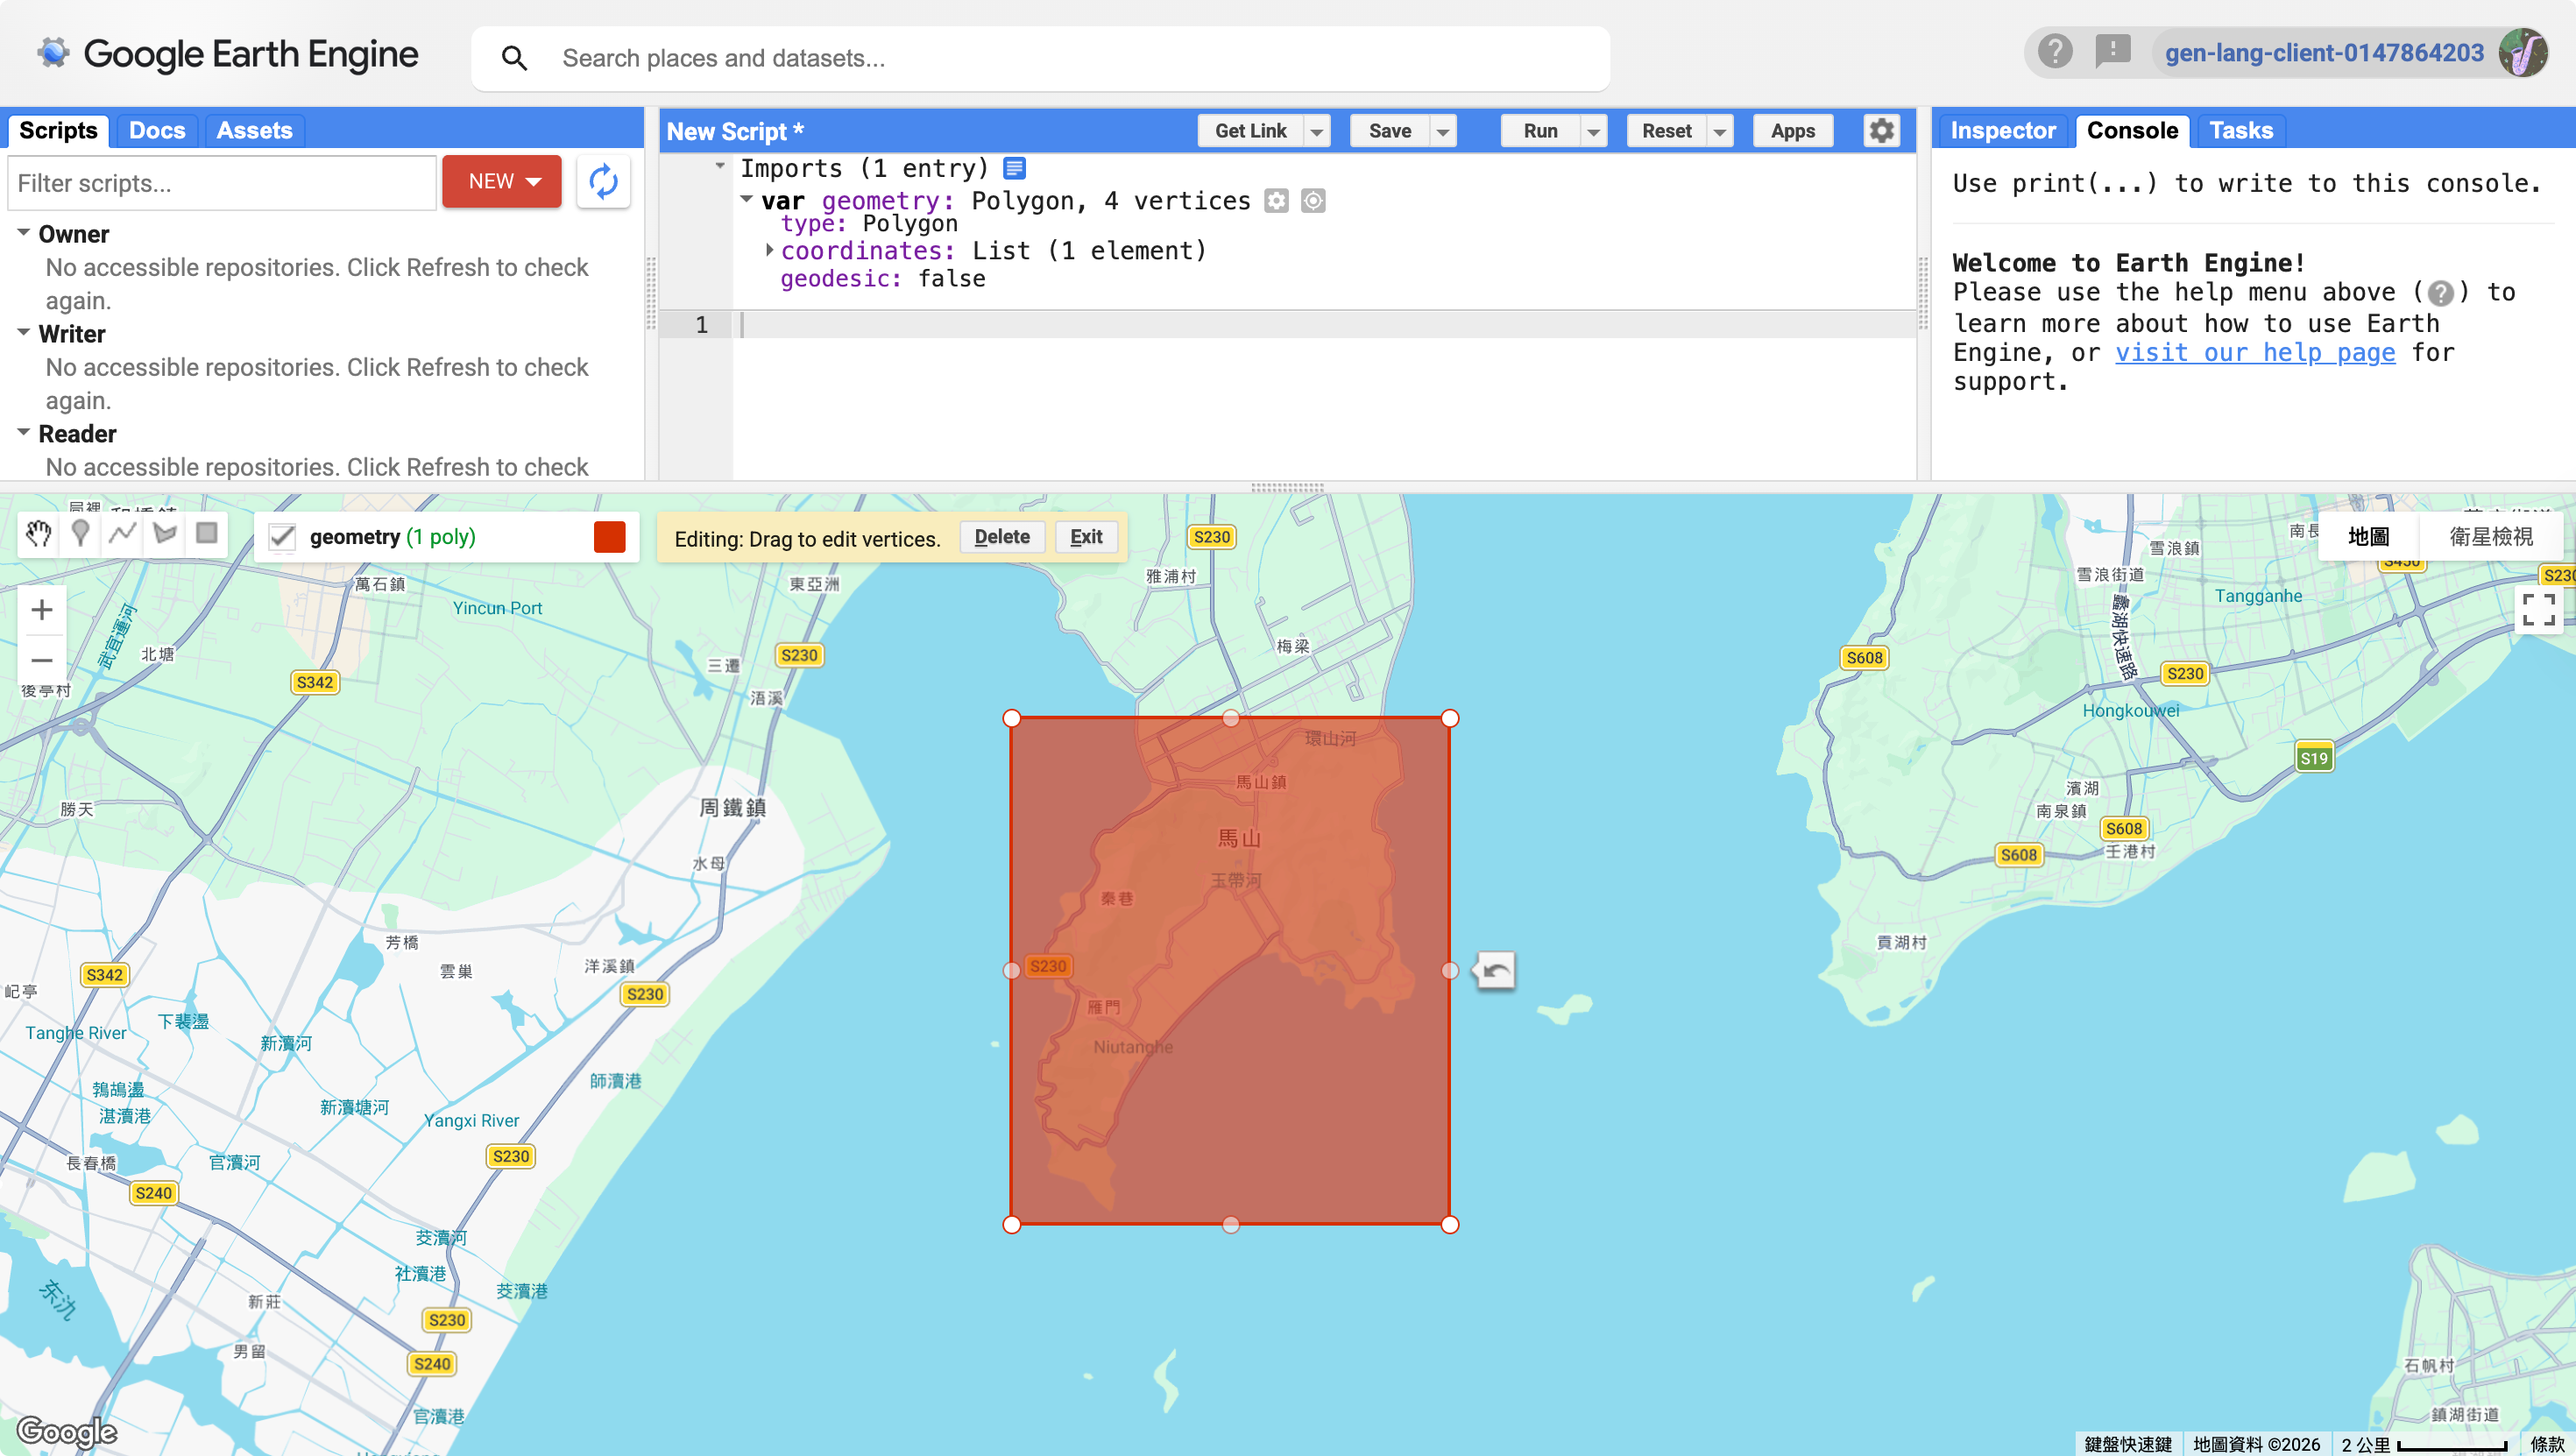Image resolution: width=2576 pixels, height=1456 pixels.
Task: Open the script settings gear
Action: click(1881, 131)
